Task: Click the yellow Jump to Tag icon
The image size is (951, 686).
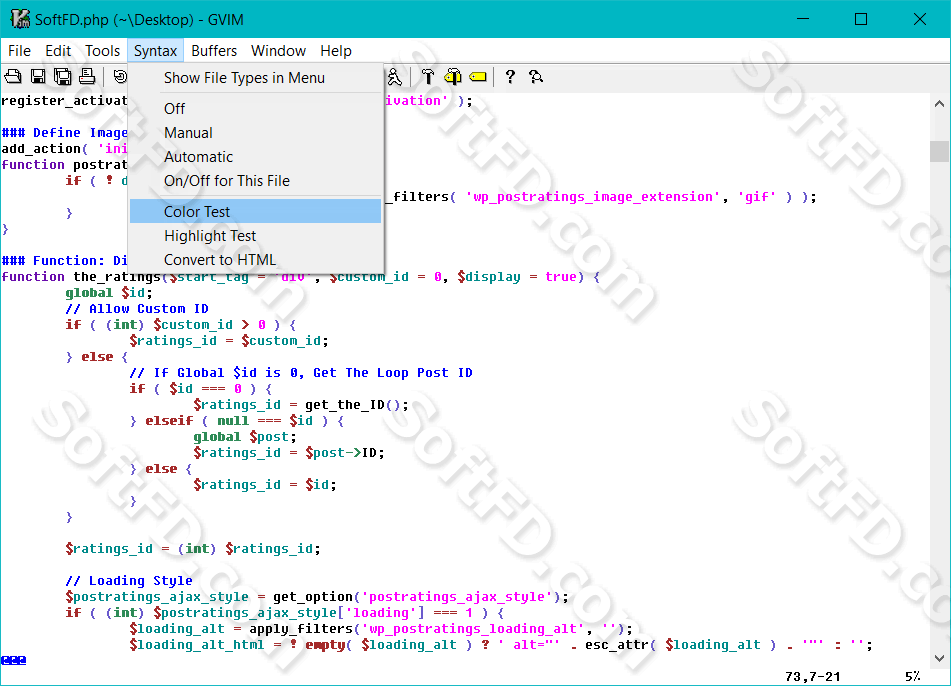Action: (x=478, y=76)
